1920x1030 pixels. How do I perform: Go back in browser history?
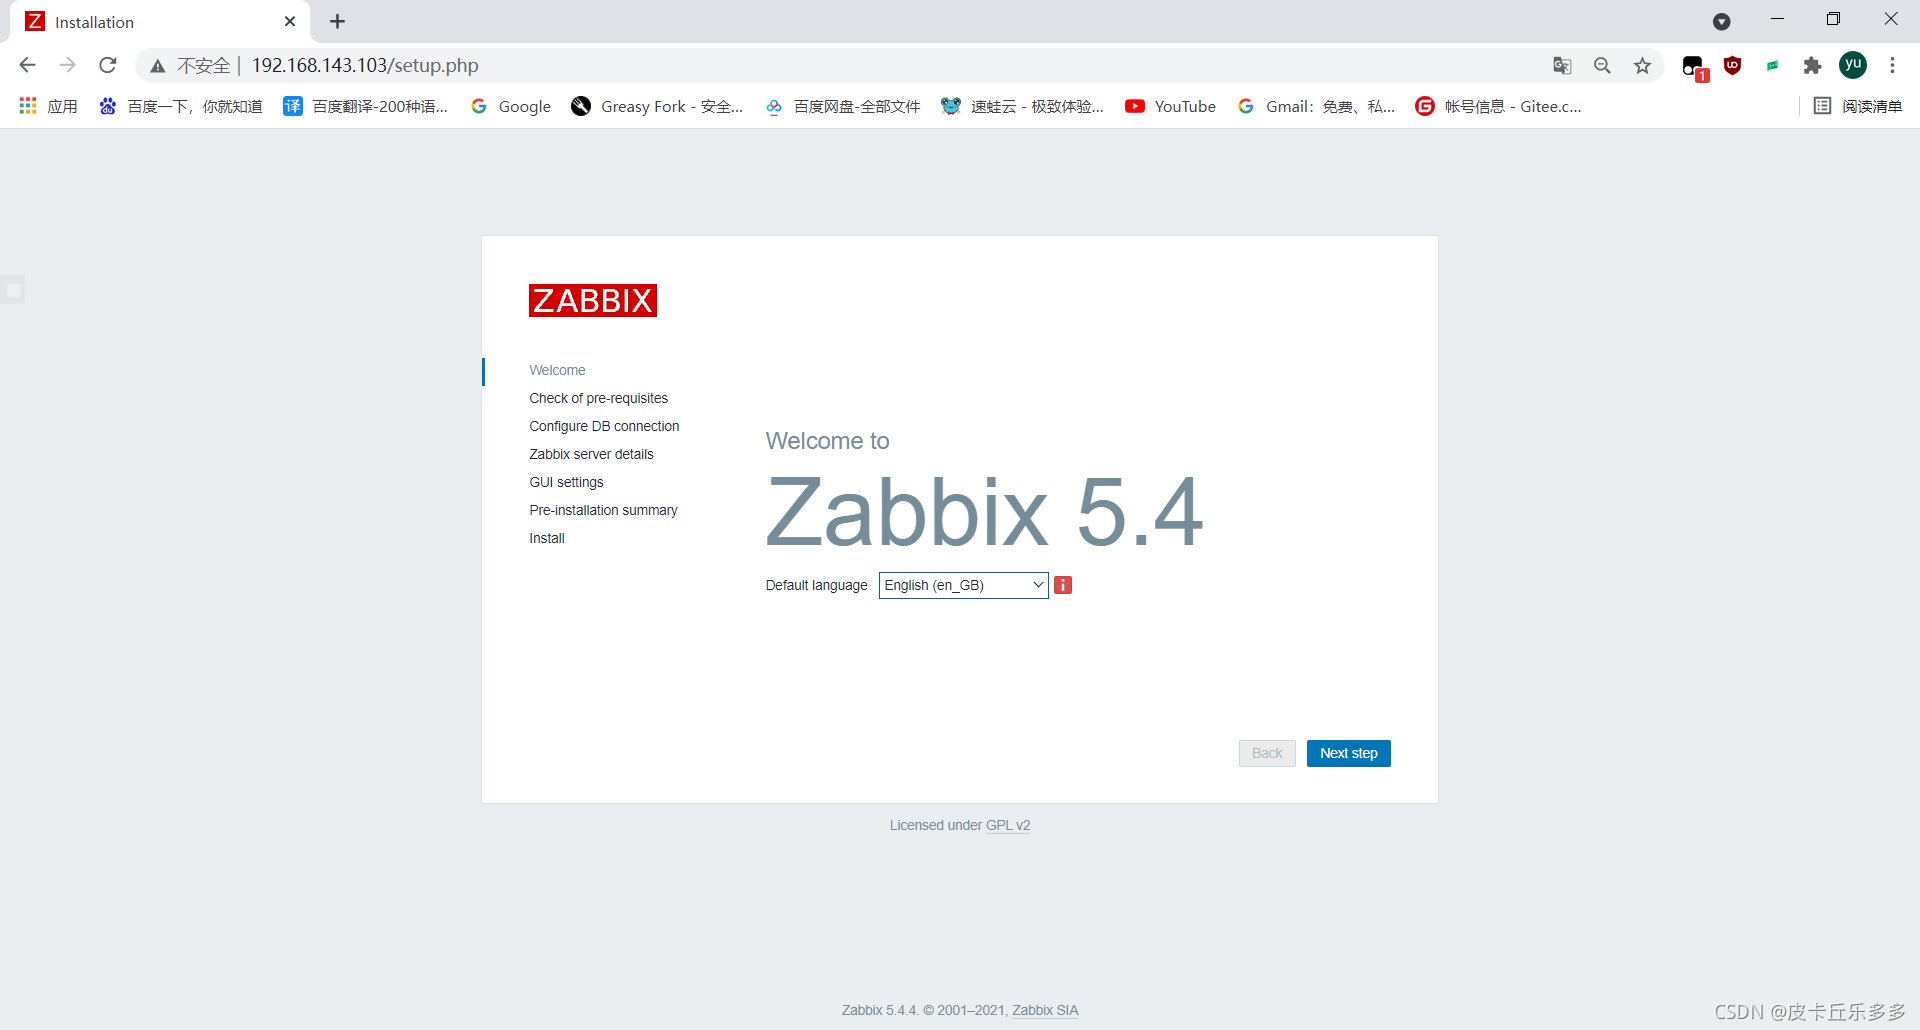click(27, 65)
